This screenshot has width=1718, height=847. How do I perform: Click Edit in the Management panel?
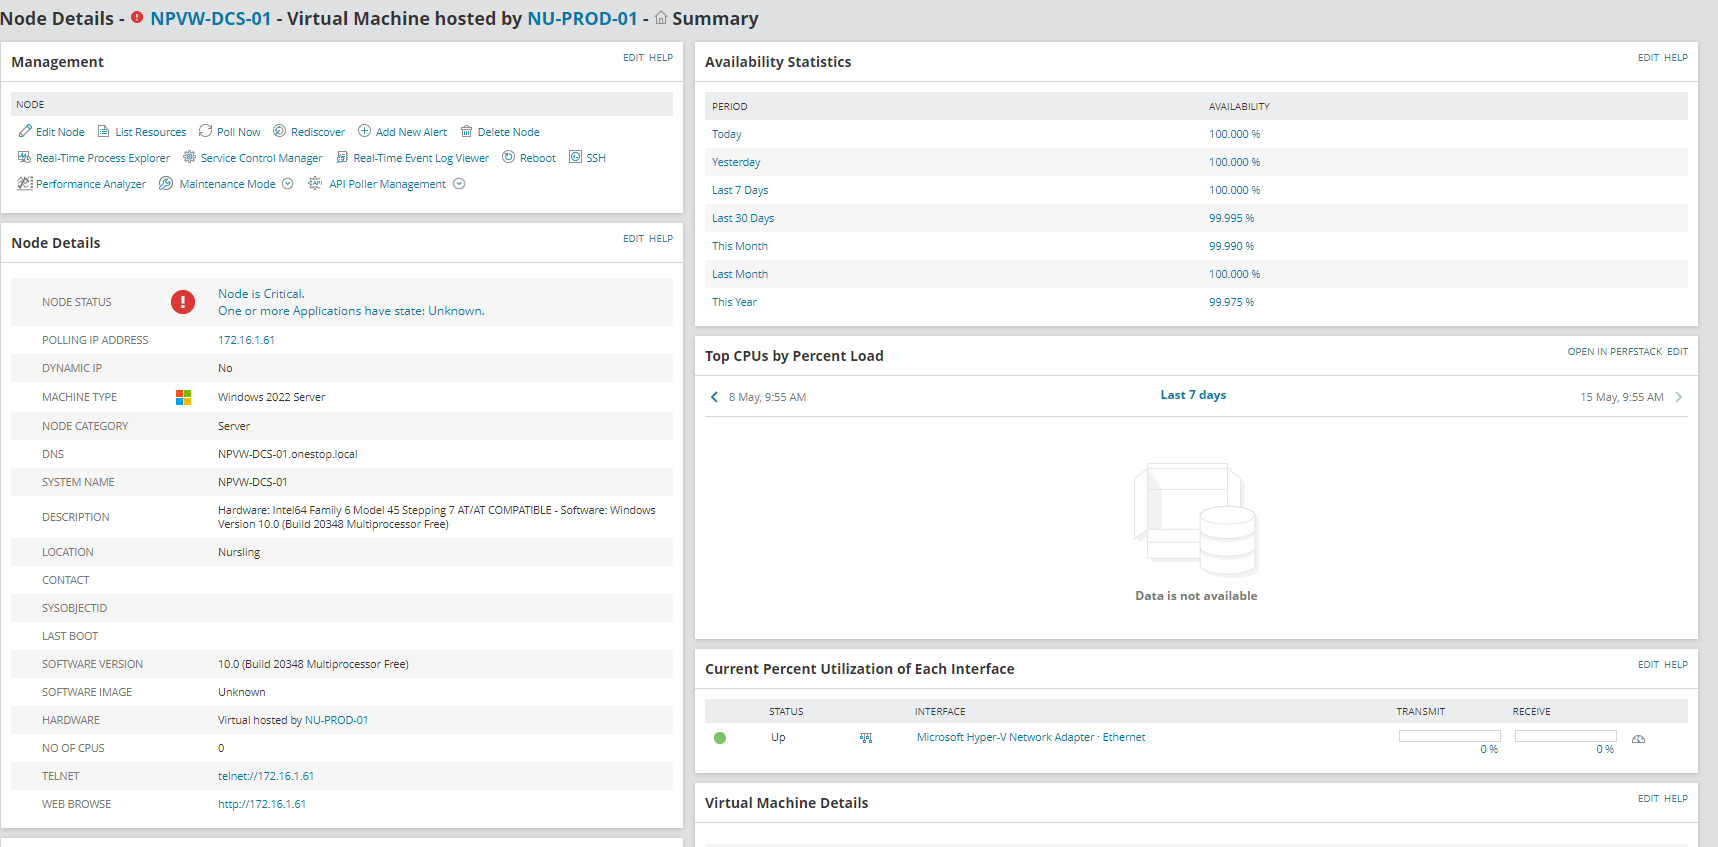pyautogui.click(x=633, y=58)
